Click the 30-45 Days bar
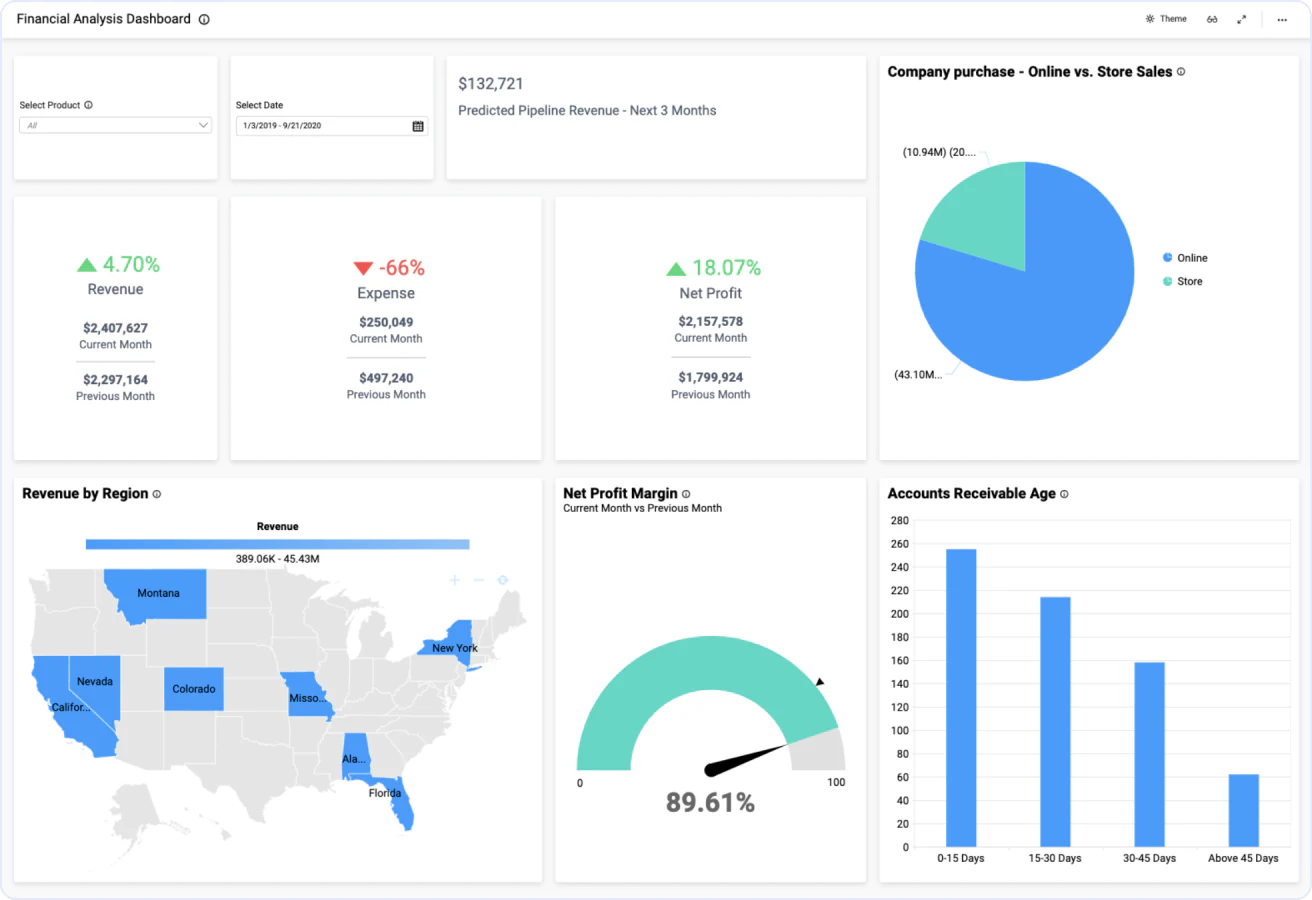Image resolution: width=1312 pixels, height=900 pixels. [x=1149, y=755]
